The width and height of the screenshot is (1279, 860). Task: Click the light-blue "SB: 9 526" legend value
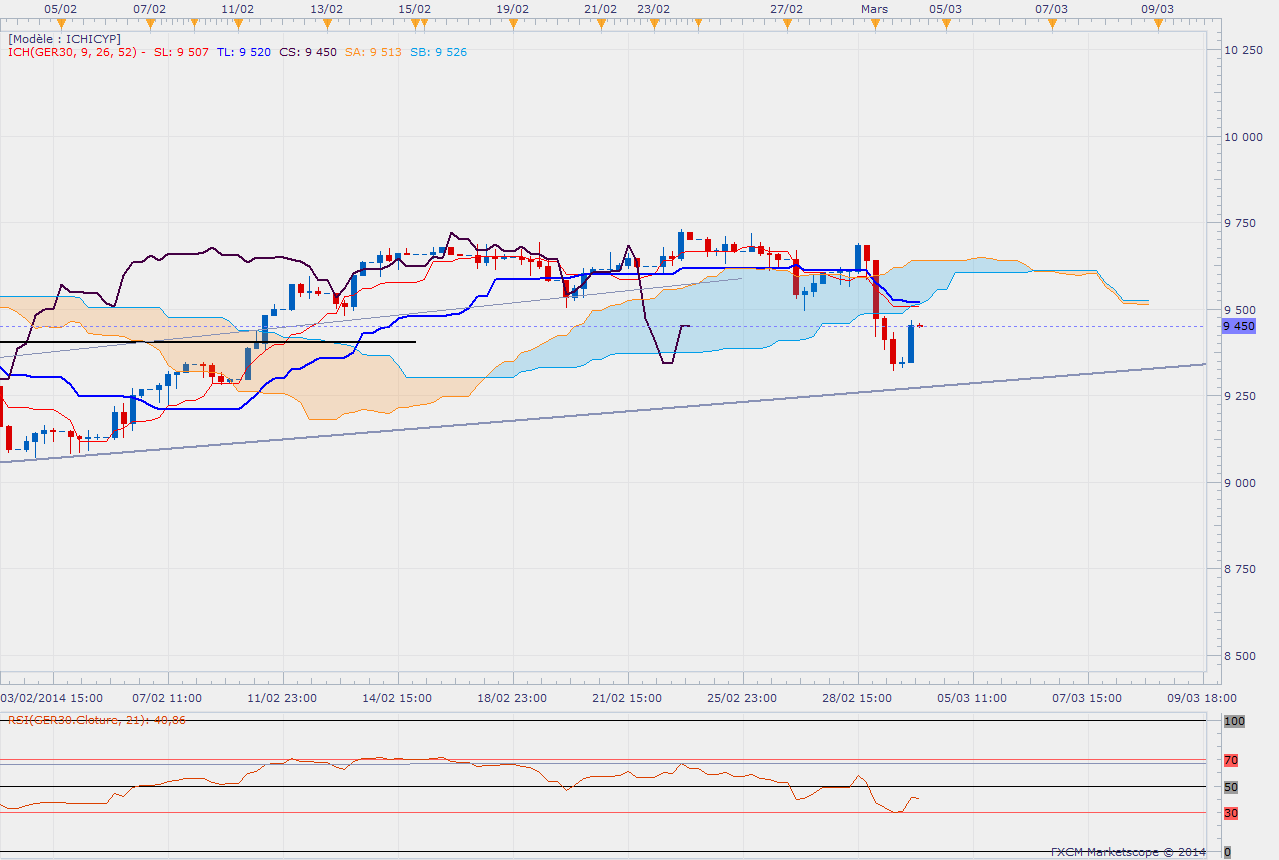(437, 52)
